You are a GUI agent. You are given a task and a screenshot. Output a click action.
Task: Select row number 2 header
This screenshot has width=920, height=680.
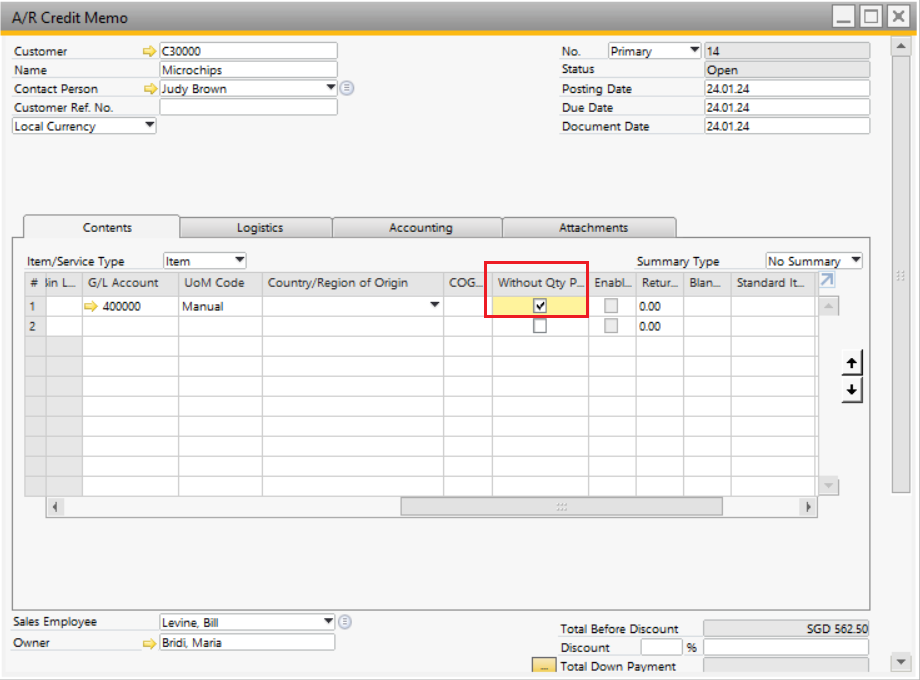(35, 326)
